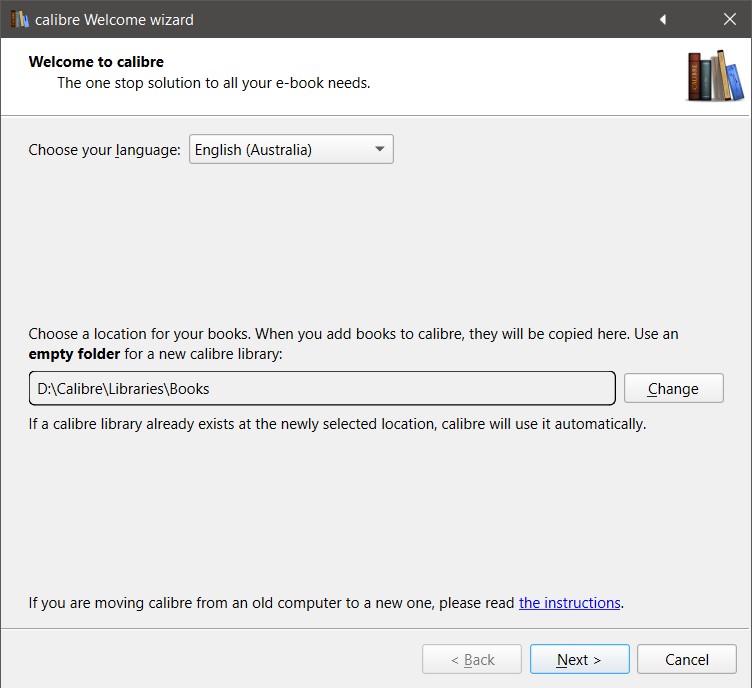
Task: Click the Welcome to calibre heading
Action: click(x=96, y=61)
